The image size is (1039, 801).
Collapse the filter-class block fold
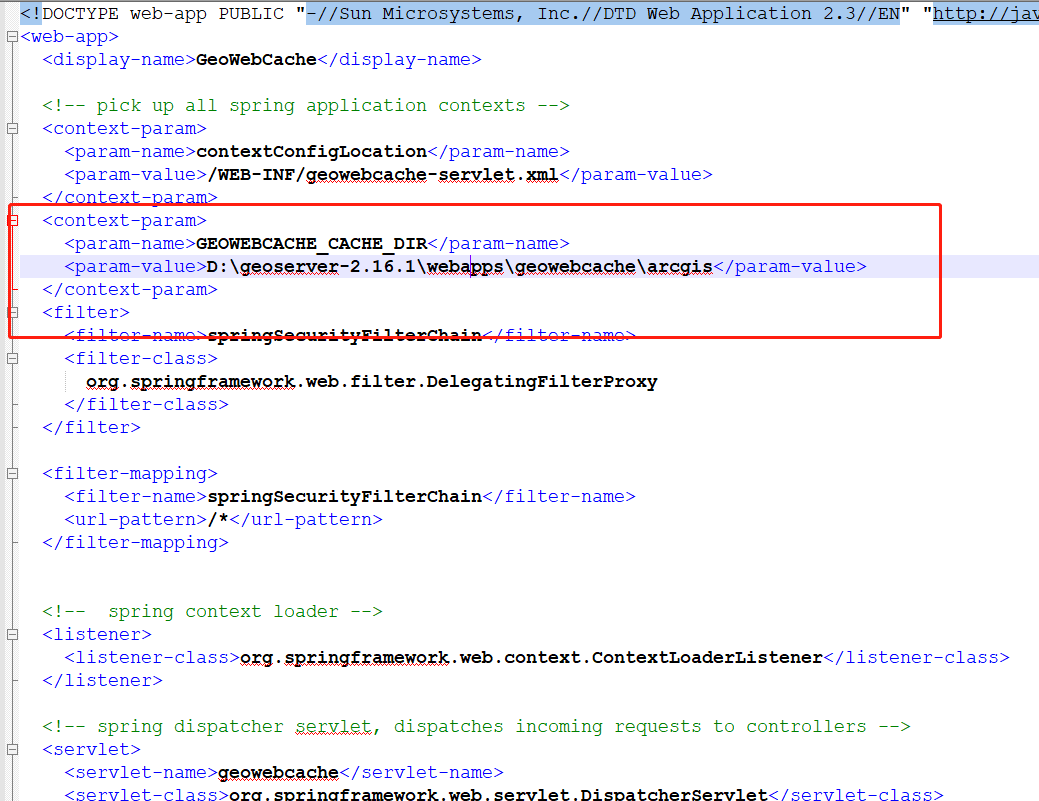click(x=10, y=357)
